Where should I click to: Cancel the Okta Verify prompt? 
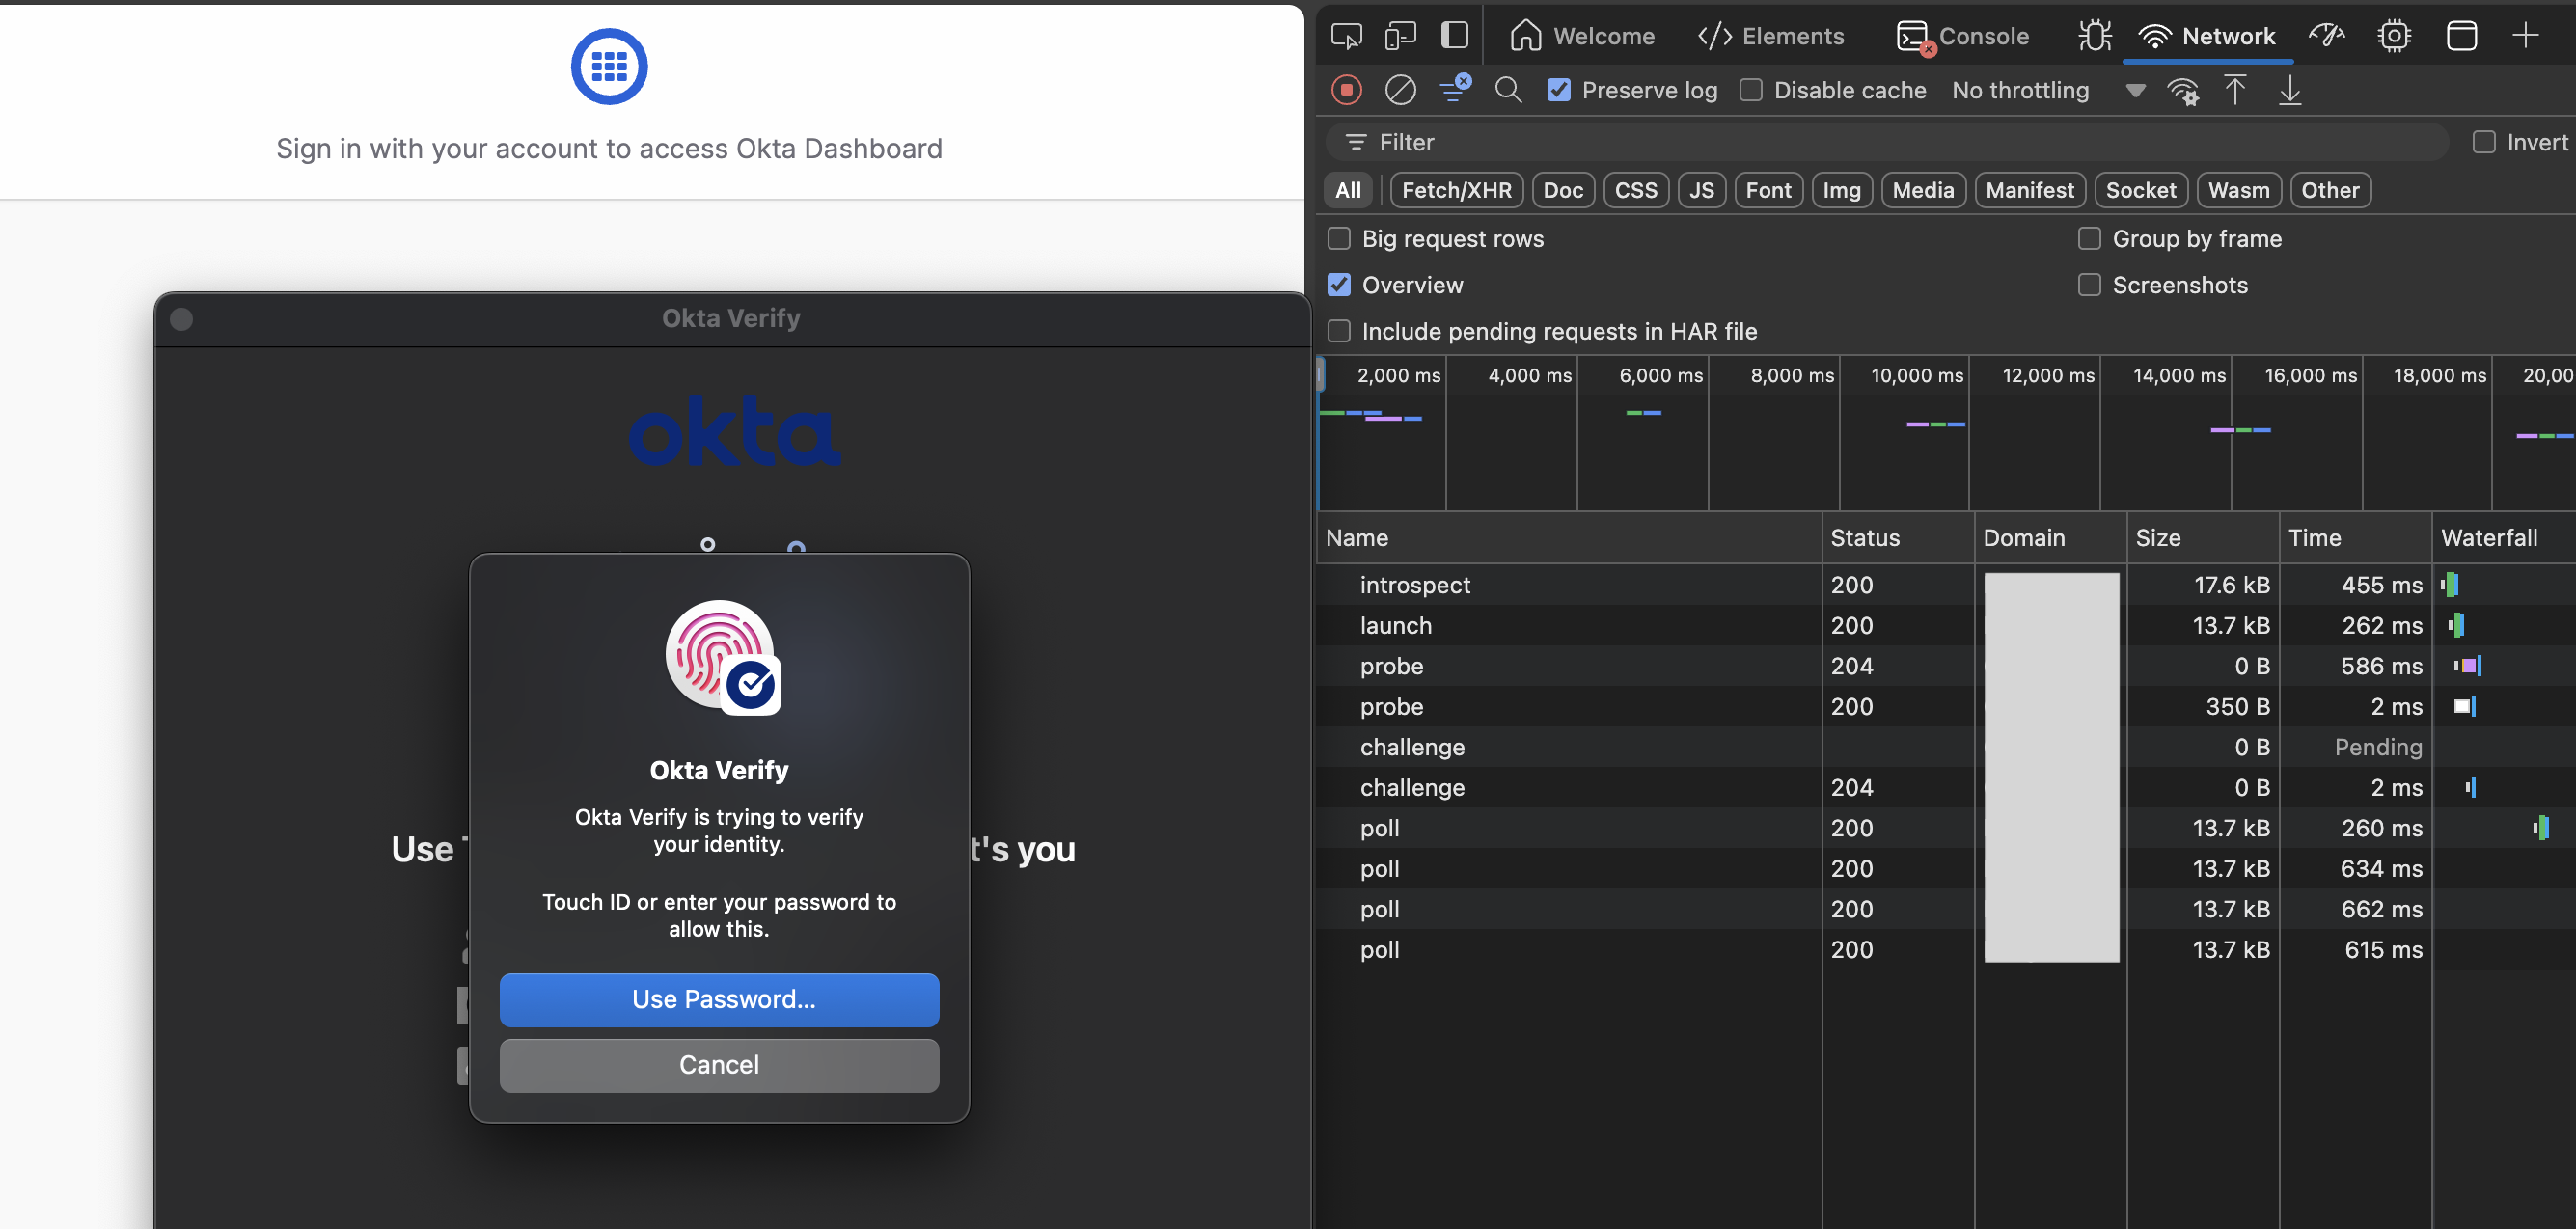point(719,1065)
